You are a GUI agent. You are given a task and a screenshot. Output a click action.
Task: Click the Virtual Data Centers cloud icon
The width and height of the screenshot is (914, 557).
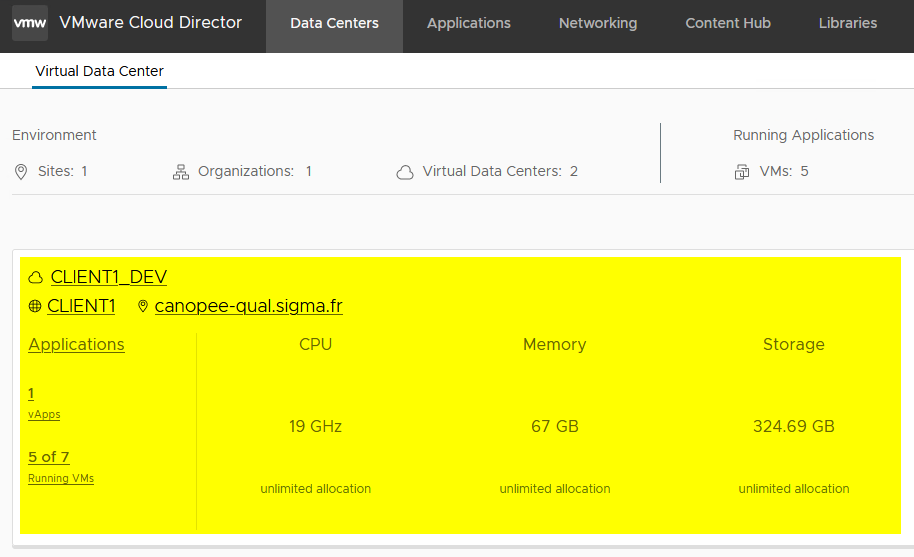pos(405,172)
